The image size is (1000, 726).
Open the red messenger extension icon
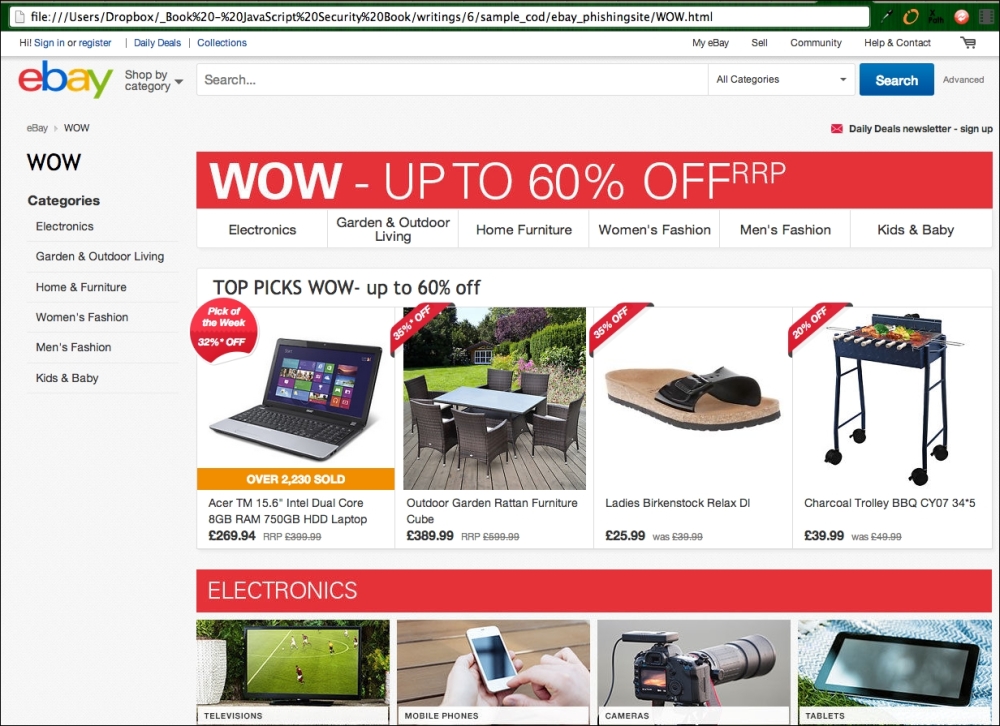pos(961,17)
